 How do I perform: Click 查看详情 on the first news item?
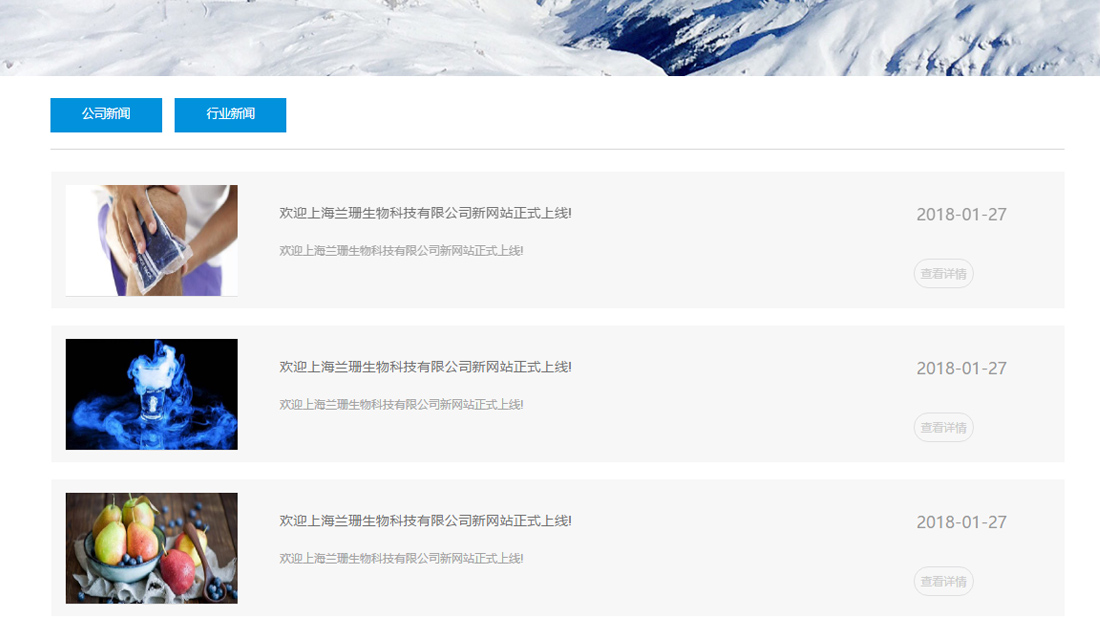pyautogui.click(x=942, y=273)
